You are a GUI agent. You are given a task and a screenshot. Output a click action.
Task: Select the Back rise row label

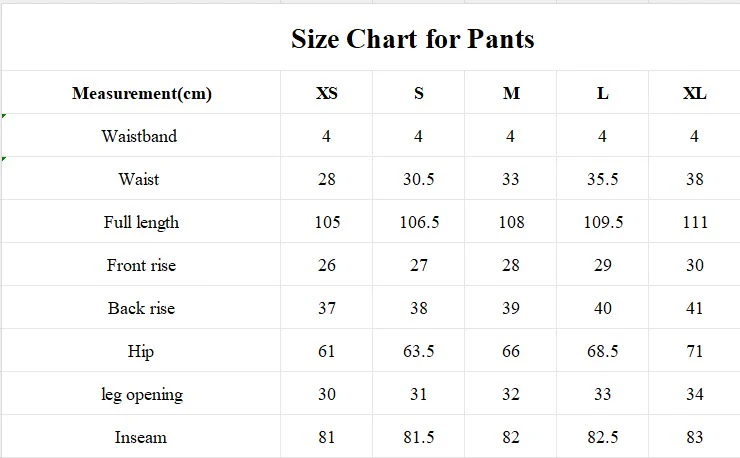pyautogui.click(x=141, y=308)
